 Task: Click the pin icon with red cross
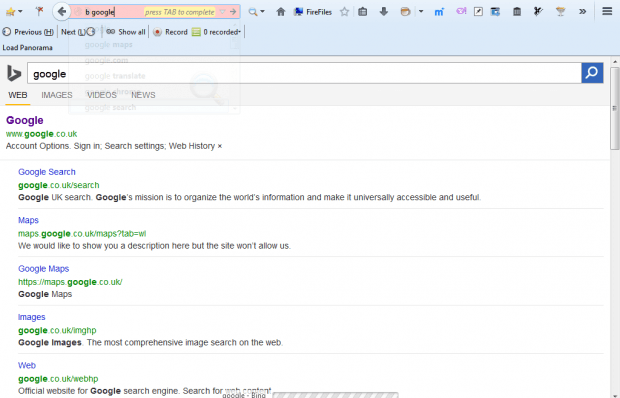tap(39, 11)
